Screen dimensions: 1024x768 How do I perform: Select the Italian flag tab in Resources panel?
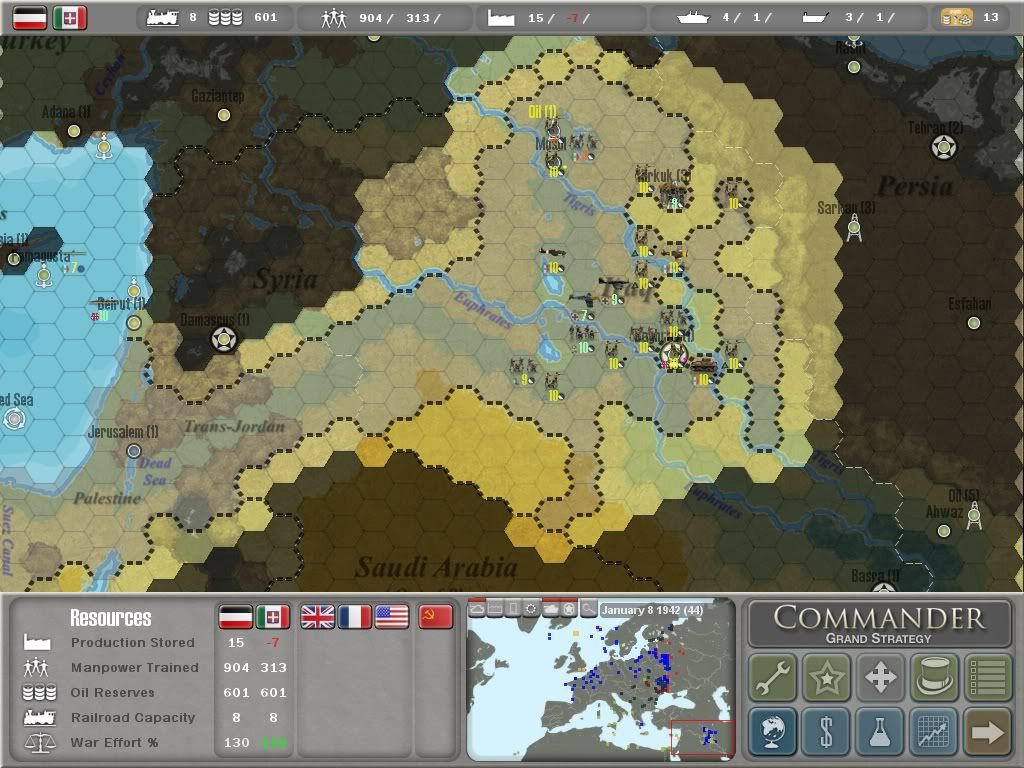273,616
